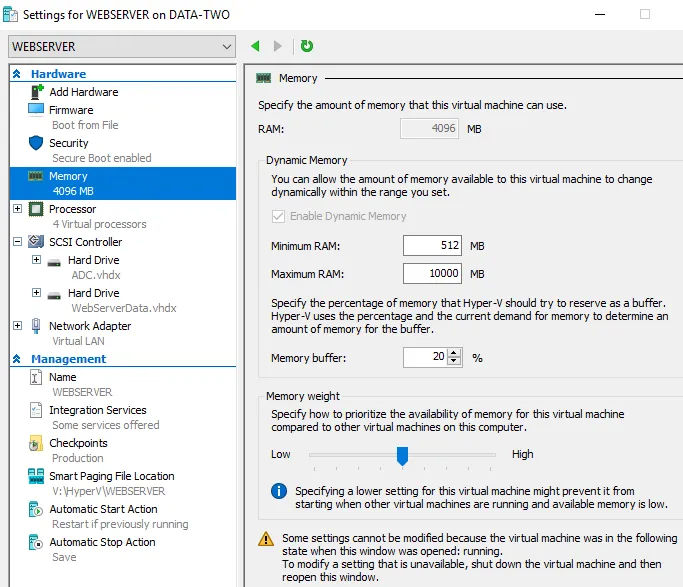Click 'Some services offered' subtext
The height and width of the screenshot is (587, 683).
(106, 425)
